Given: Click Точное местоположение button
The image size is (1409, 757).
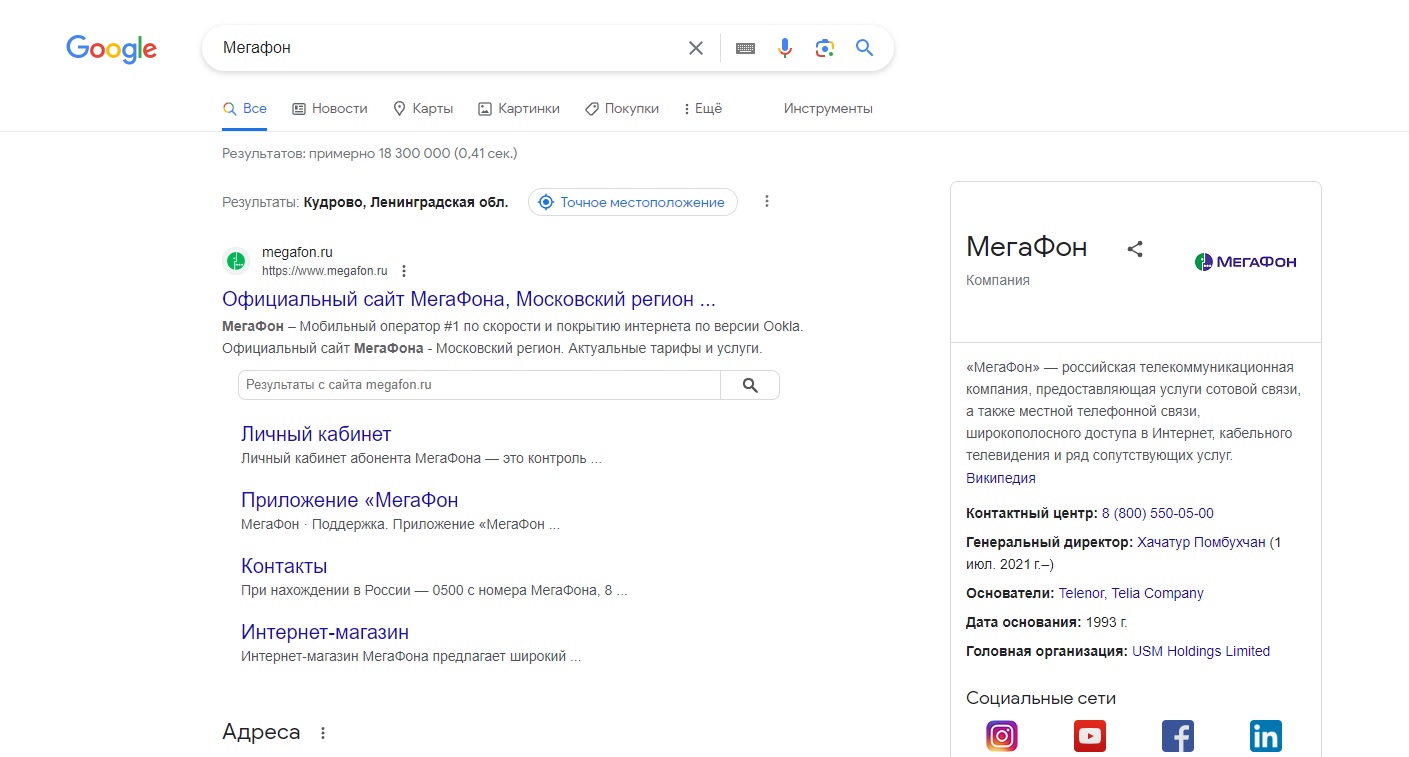Looking at the screenshot, I should click(x=633, y=202).
